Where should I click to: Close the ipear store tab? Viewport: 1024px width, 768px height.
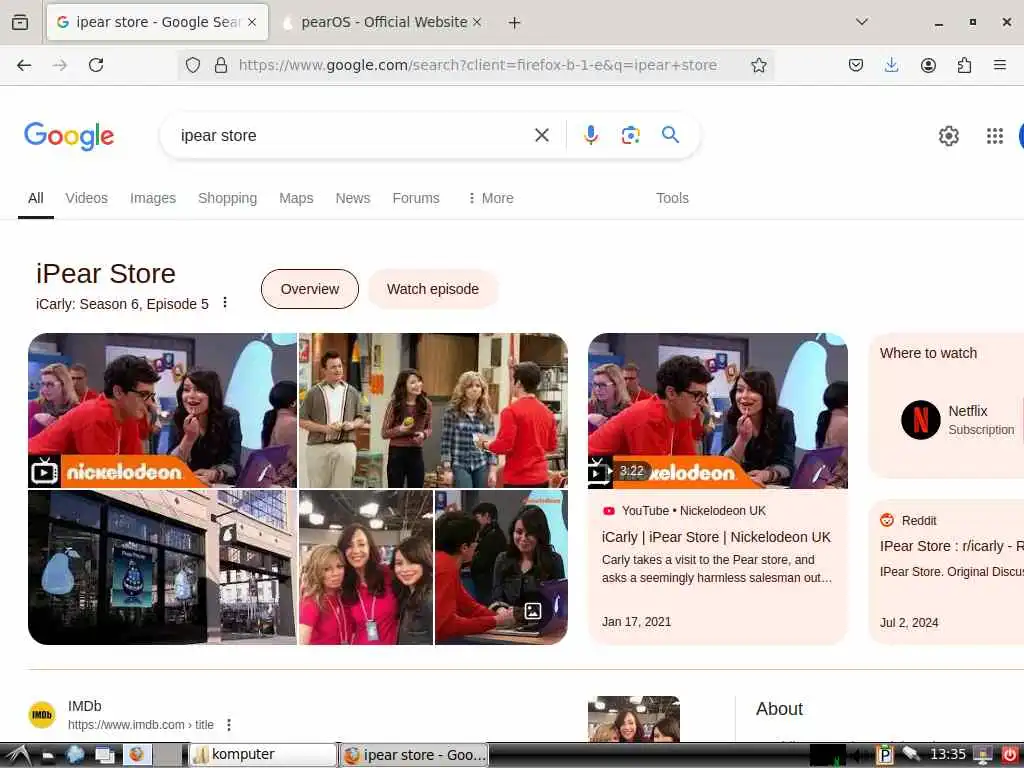click(252, 22)
